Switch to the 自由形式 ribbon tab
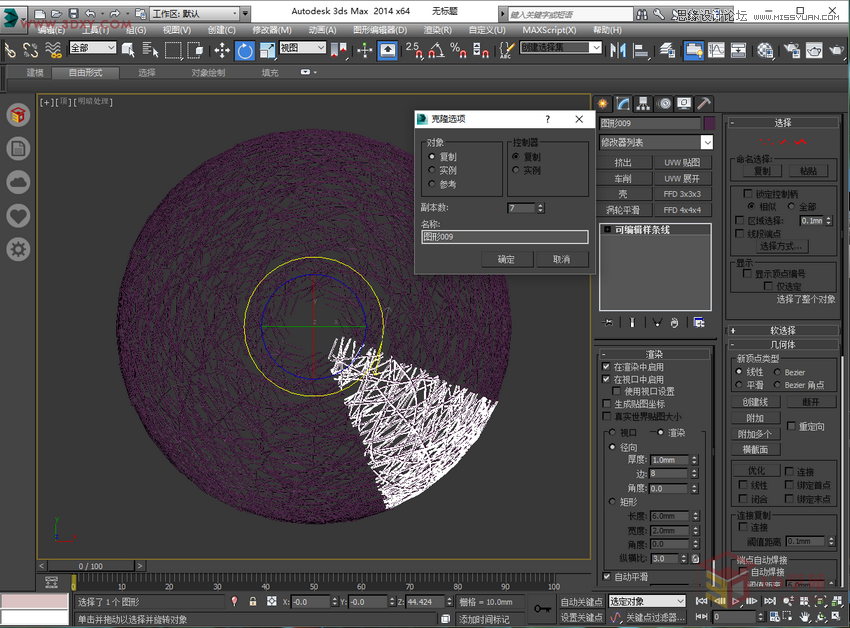 (x=85, y=72)
